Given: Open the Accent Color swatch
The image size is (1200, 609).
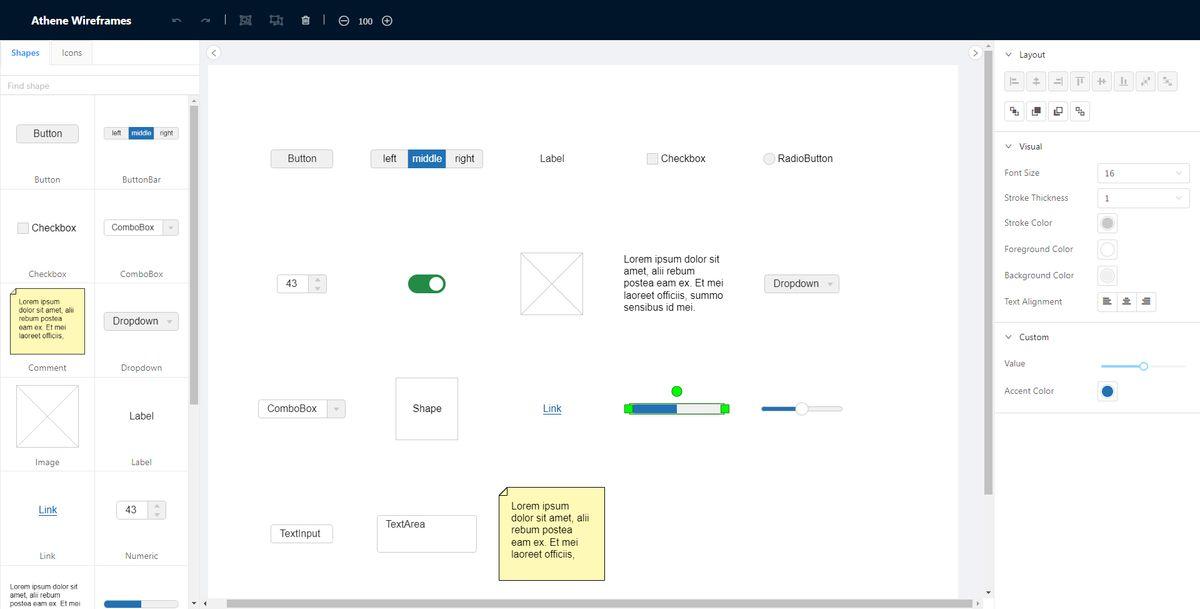Looking at the screenshot, I should pyautogui.click(x=1107, y=391).
